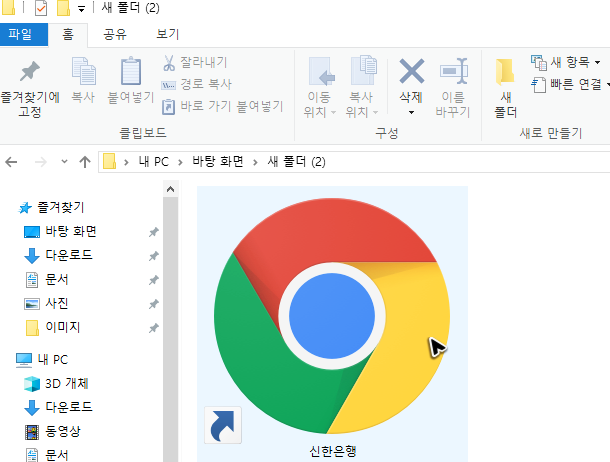
Task: Expand the 삭제 dropdown arrow
Action: pos(411,112)
